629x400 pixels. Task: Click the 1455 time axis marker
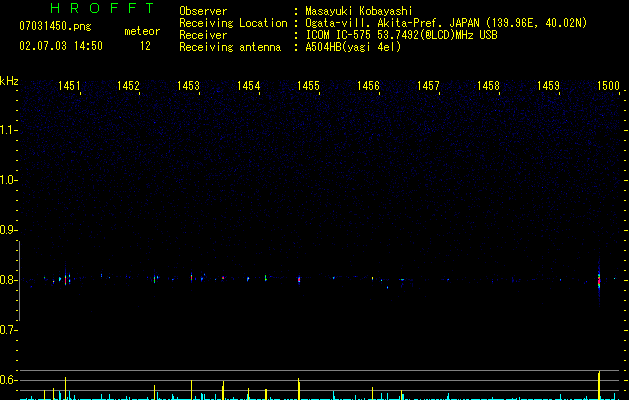[308, 86]
